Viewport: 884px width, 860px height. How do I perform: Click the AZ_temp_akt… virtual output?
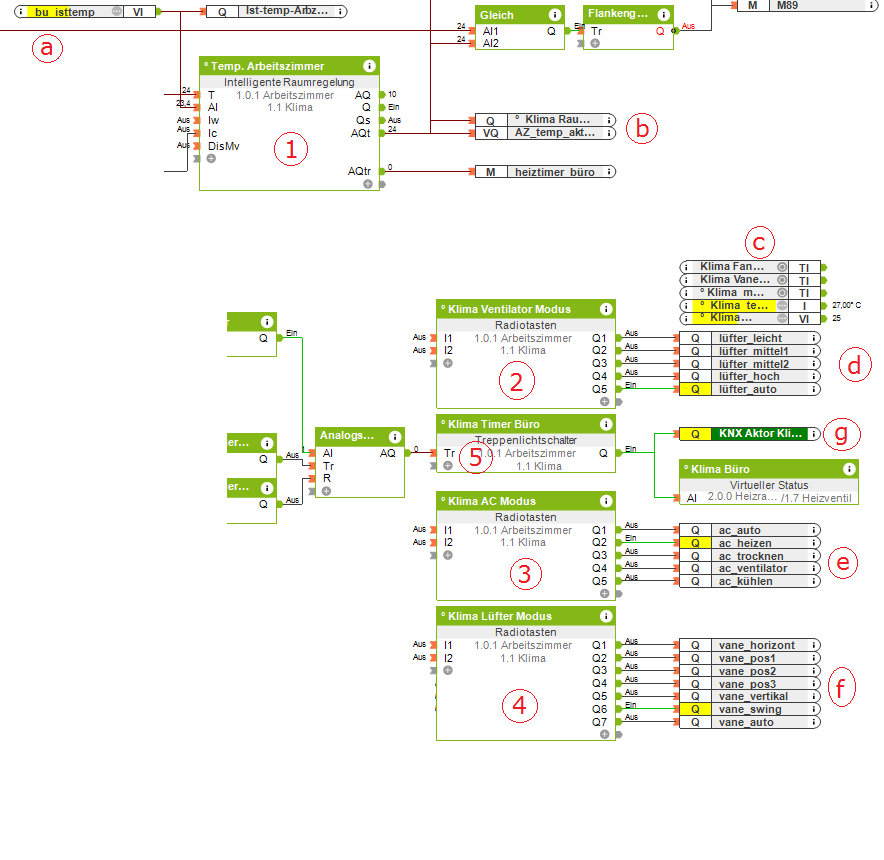[545, 133]
